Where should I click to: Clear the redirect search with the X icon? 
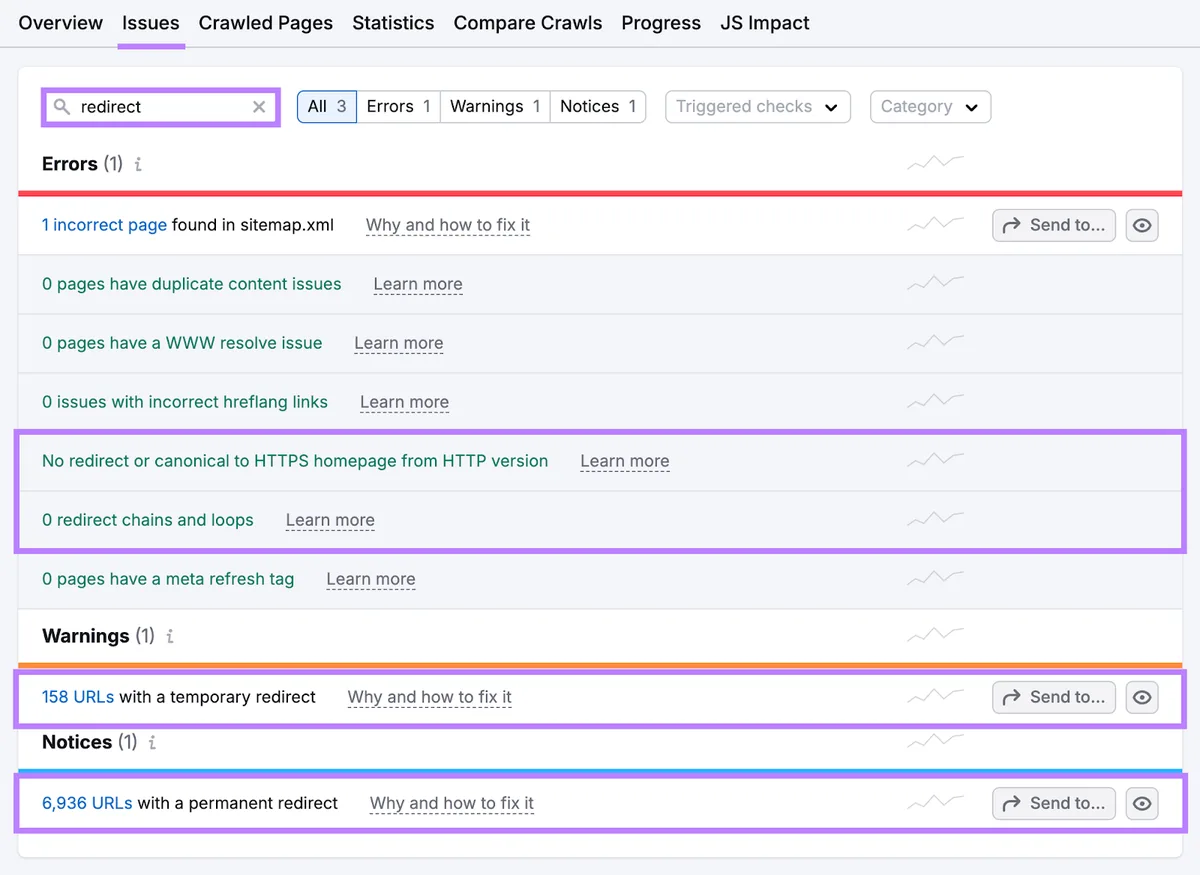point(259,107)
